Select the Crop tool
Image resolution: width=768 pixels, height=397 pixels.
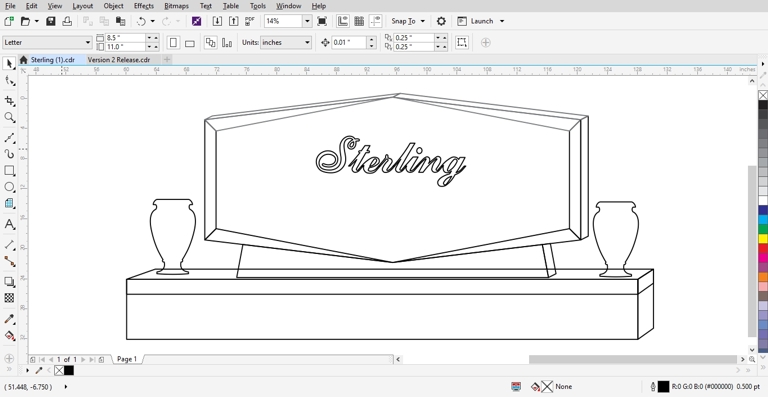click(x=9, y=100)
